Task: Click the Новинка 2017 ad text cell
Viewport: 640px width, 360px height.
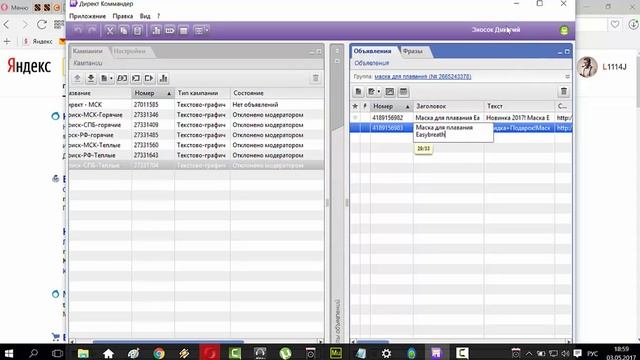Action: (518, 118)
